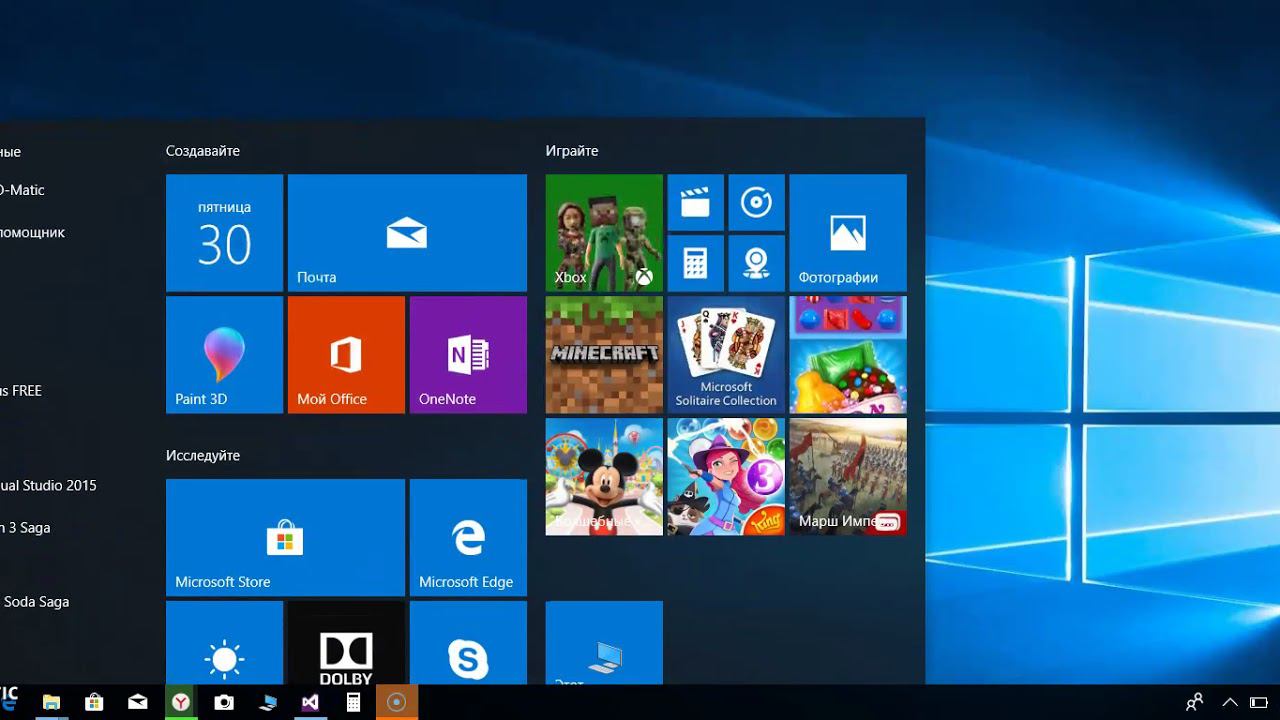Open the Dolby tile

pos(346,643)
